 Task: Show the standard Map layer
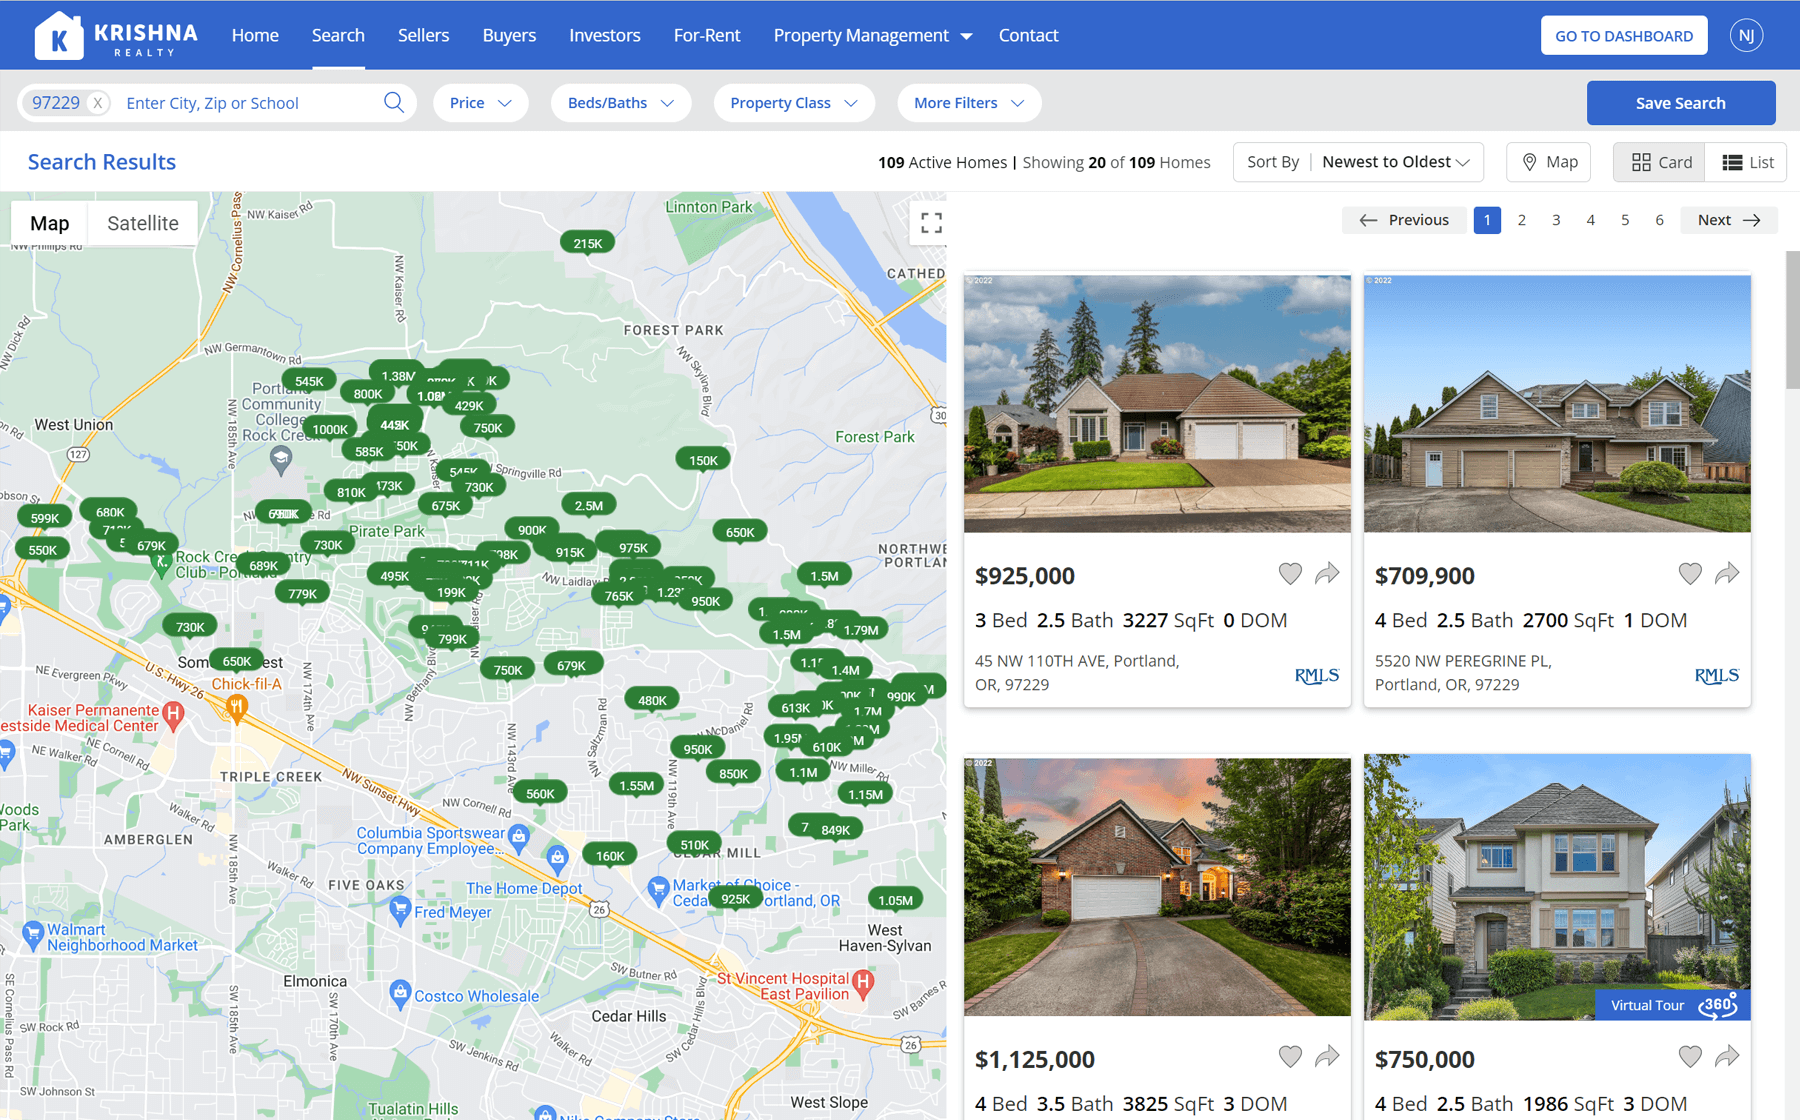50,223
